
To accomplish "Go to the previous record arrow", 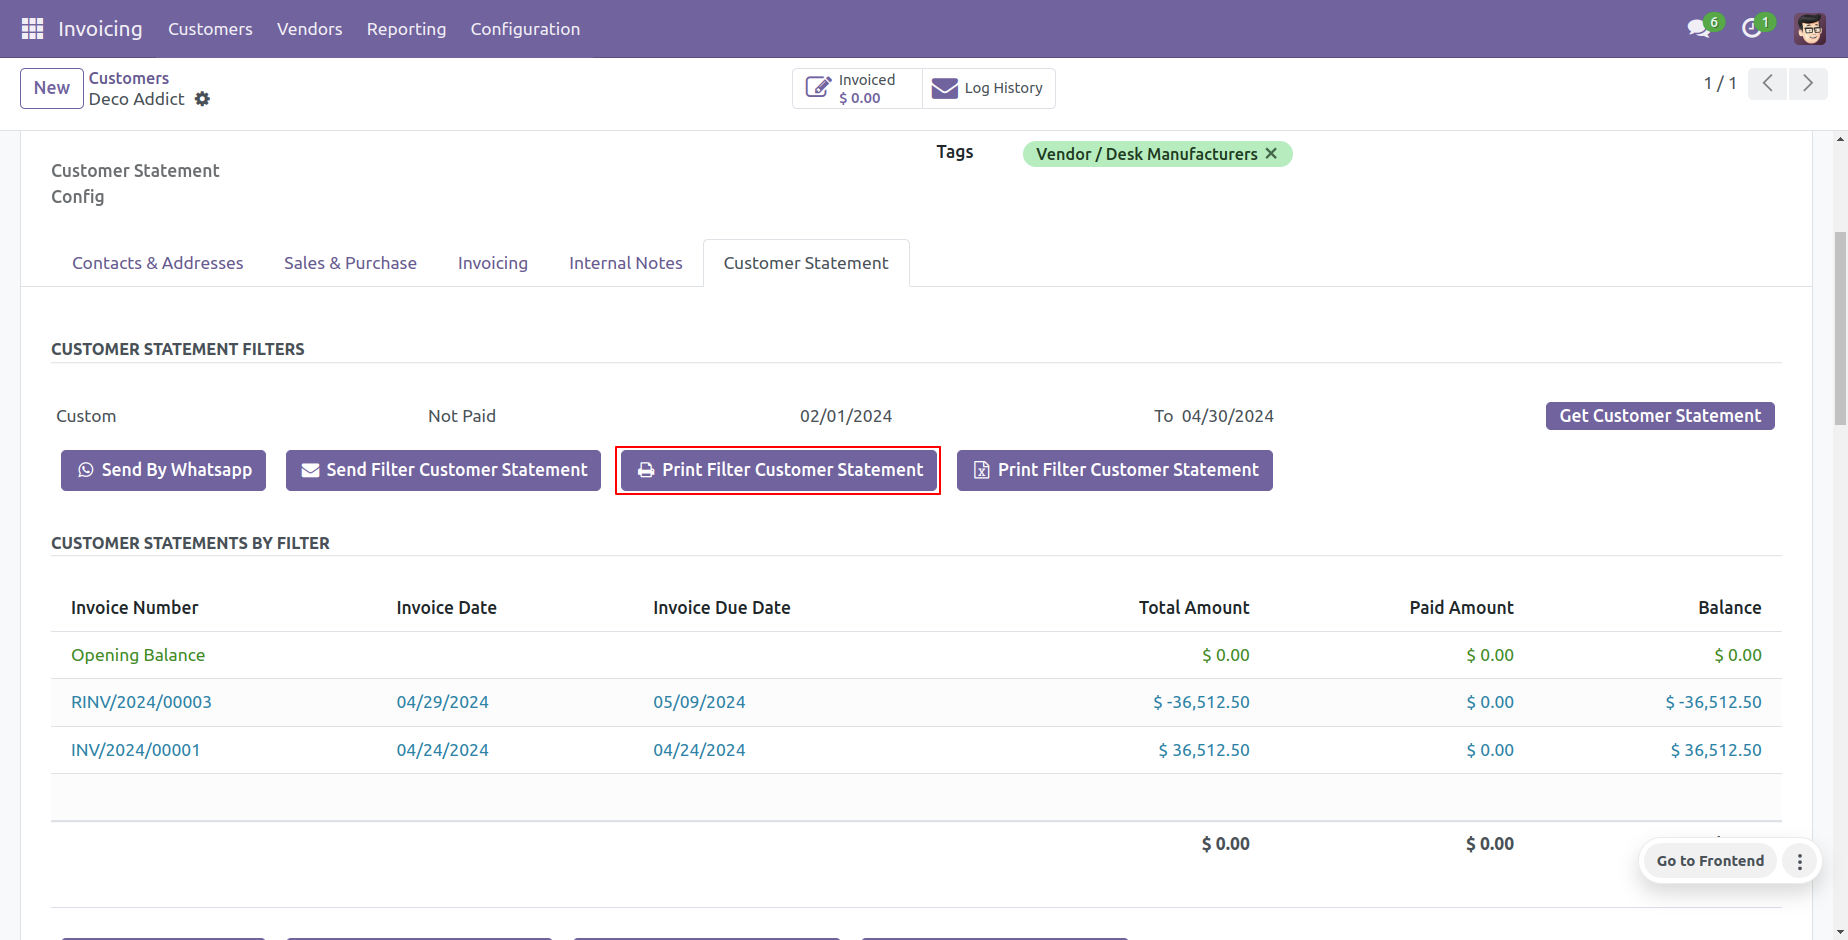I will [x=1768, y=84].
